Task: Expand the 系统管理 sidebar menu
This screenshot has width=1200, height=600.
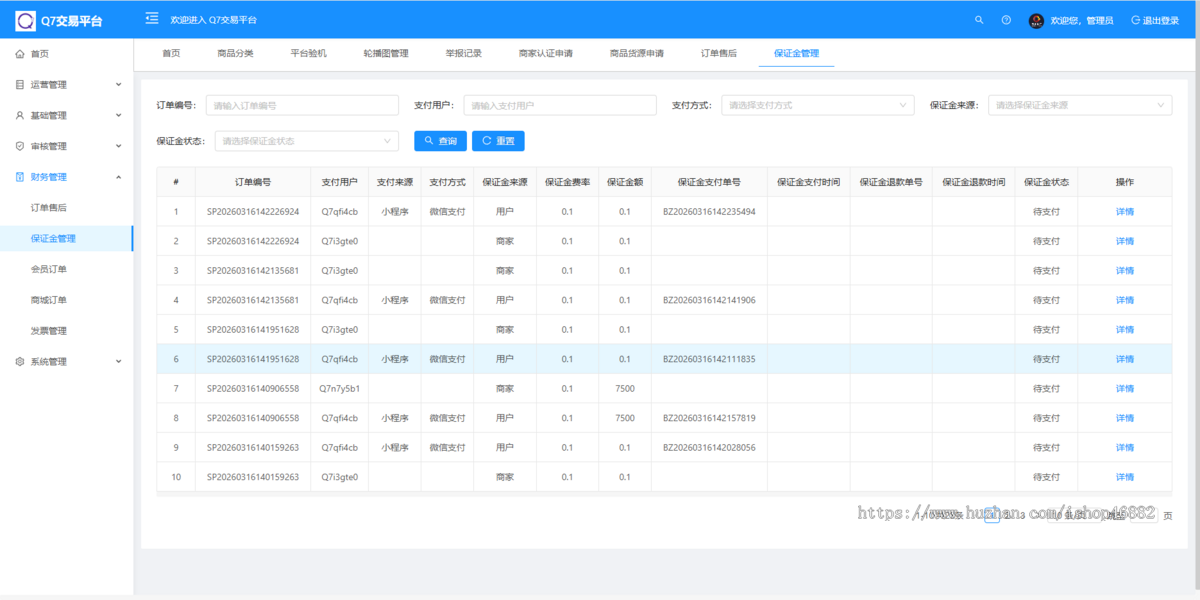Action: 66,362
